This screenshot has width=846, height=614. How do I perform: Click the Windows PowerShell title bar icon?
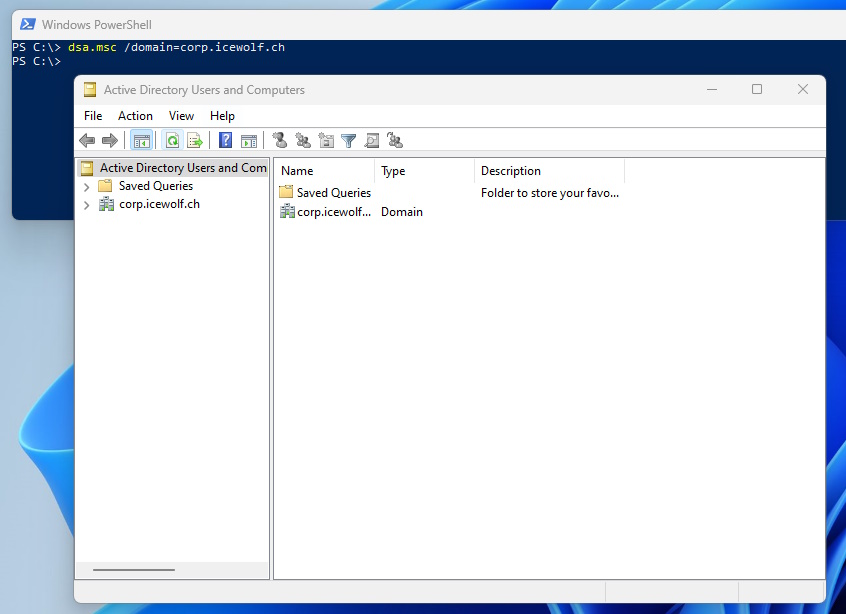28,24
